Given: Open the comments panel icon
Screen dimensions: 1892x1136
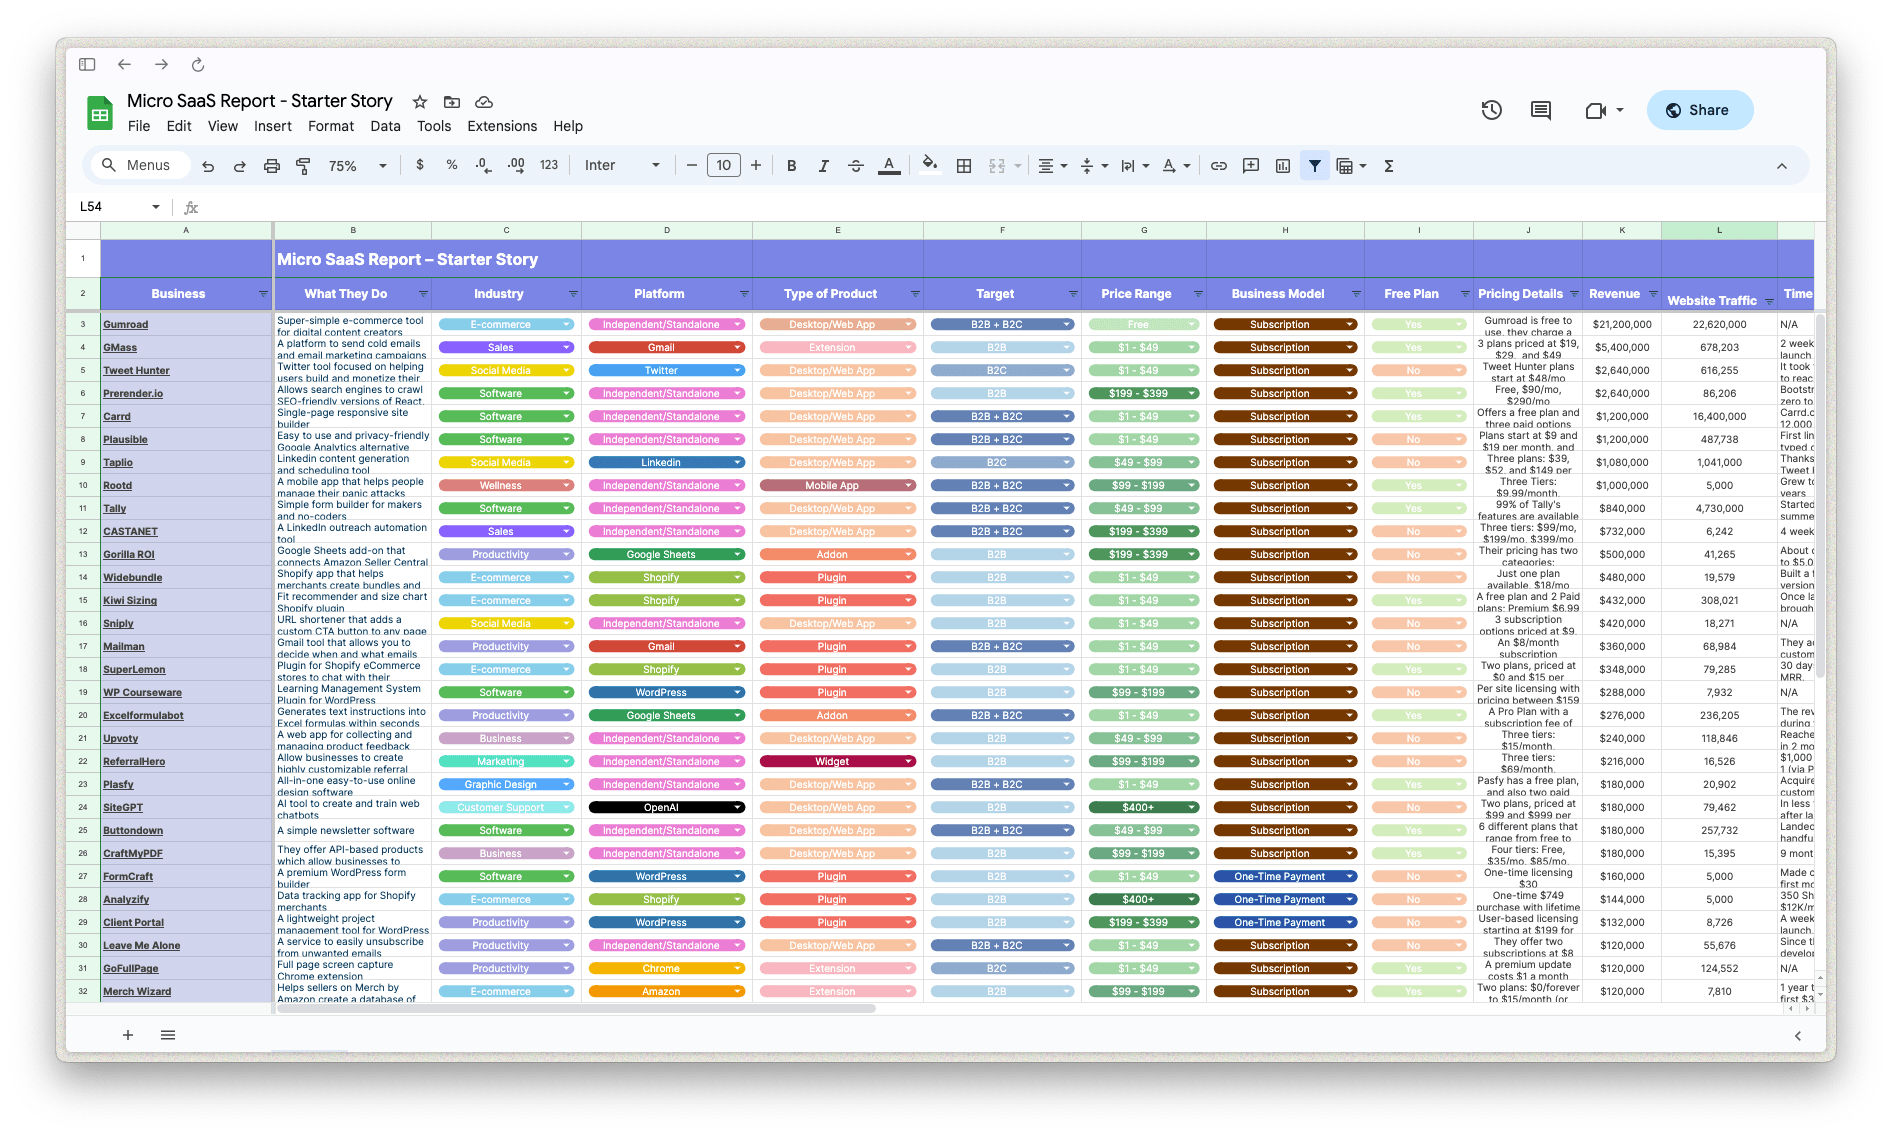Looking at the screenshot, I should click(1540, 110).
